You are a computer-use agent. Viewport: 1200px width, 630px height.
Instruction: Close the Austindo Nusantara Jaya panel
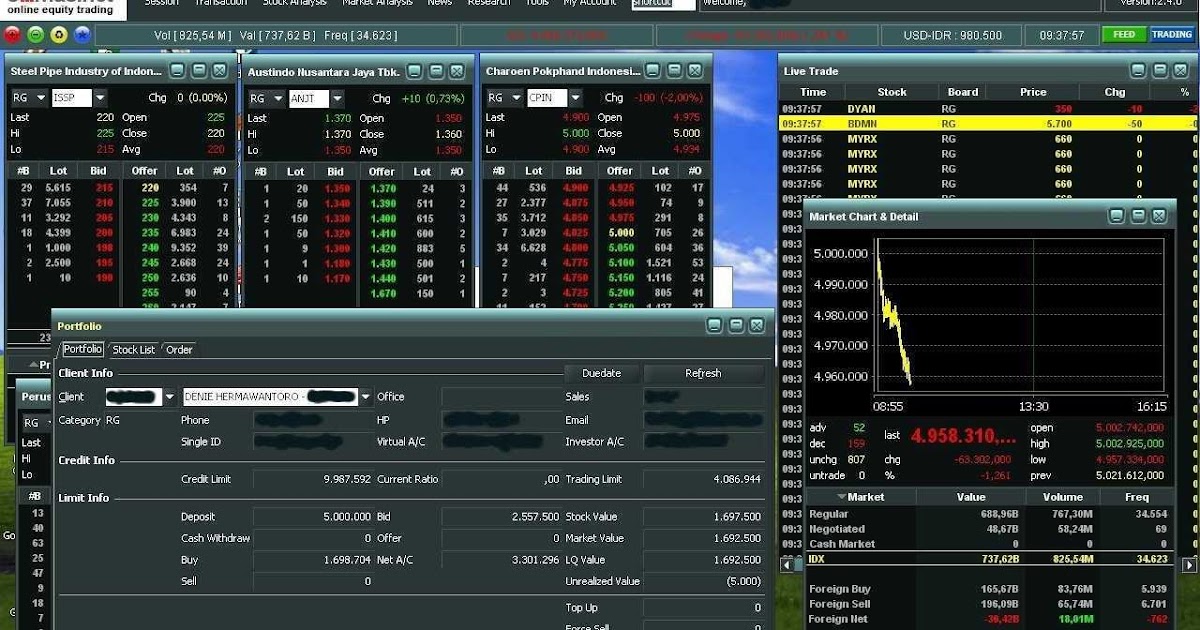click(456, 71)
